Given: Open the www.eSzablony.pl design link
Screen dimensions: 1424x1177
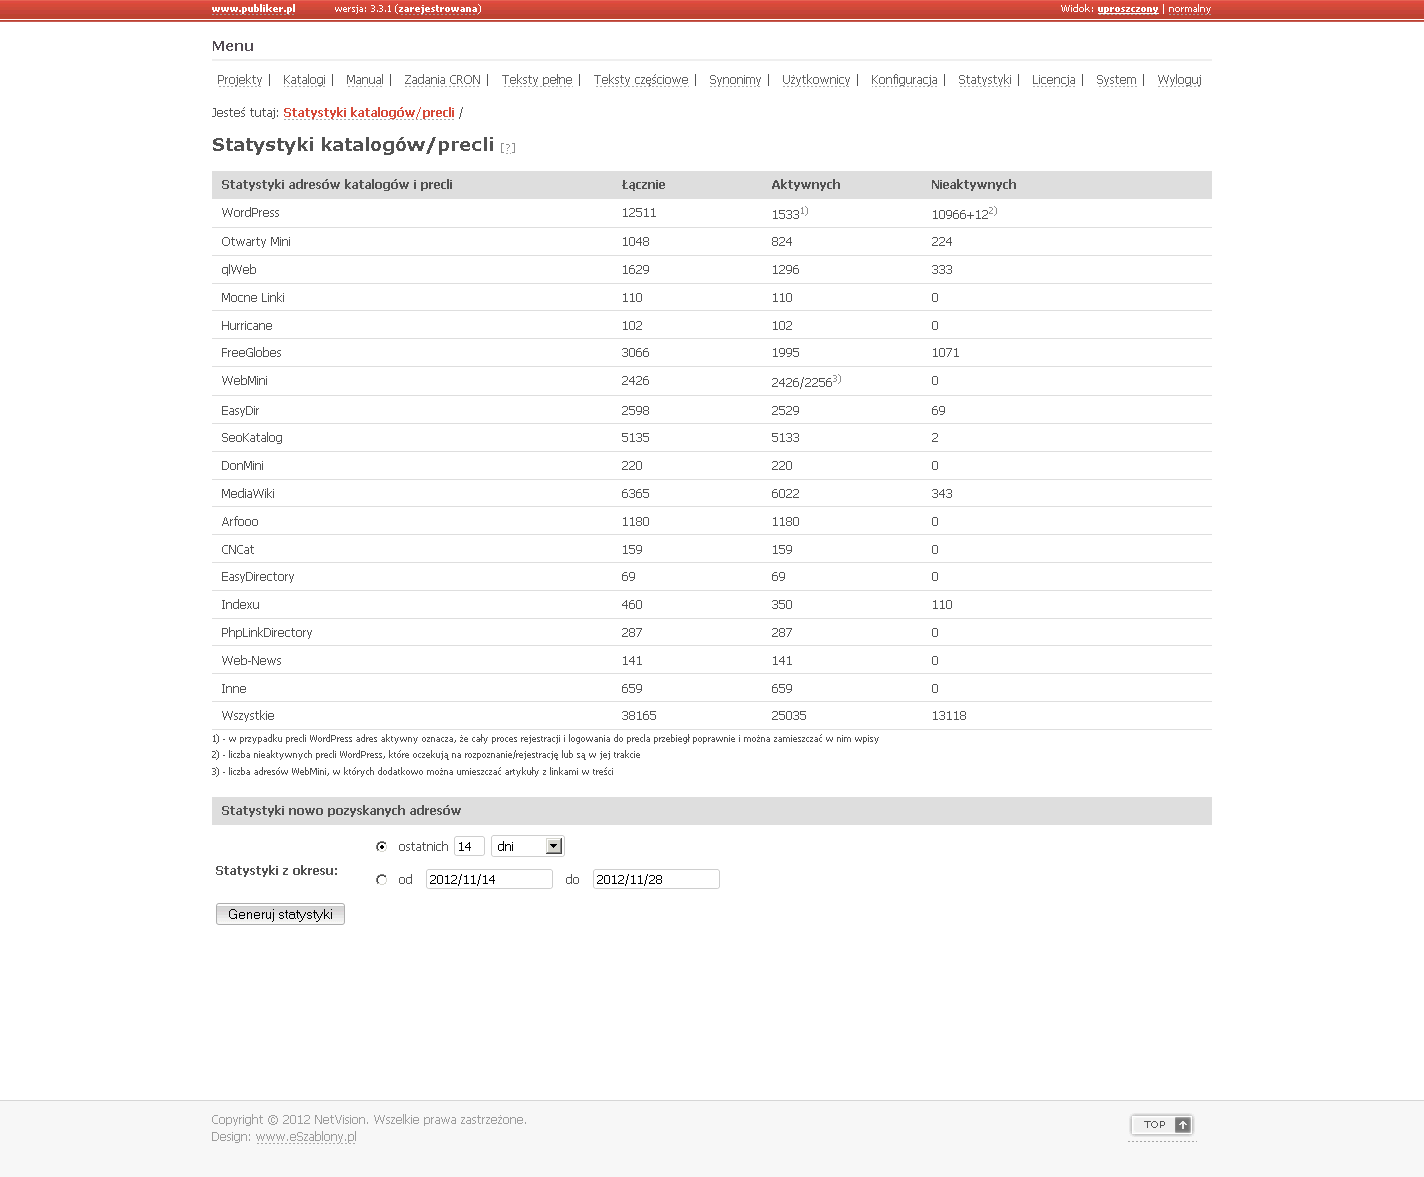Looking at the screenshot, I should 306,1137.
